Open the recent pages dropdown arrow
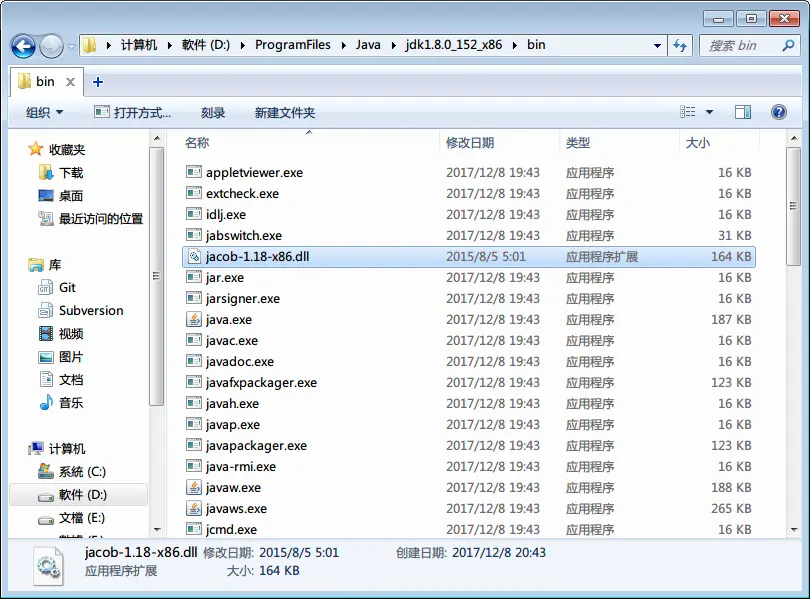The width and height of the screenshot is (810, 599). coord(71,46)
